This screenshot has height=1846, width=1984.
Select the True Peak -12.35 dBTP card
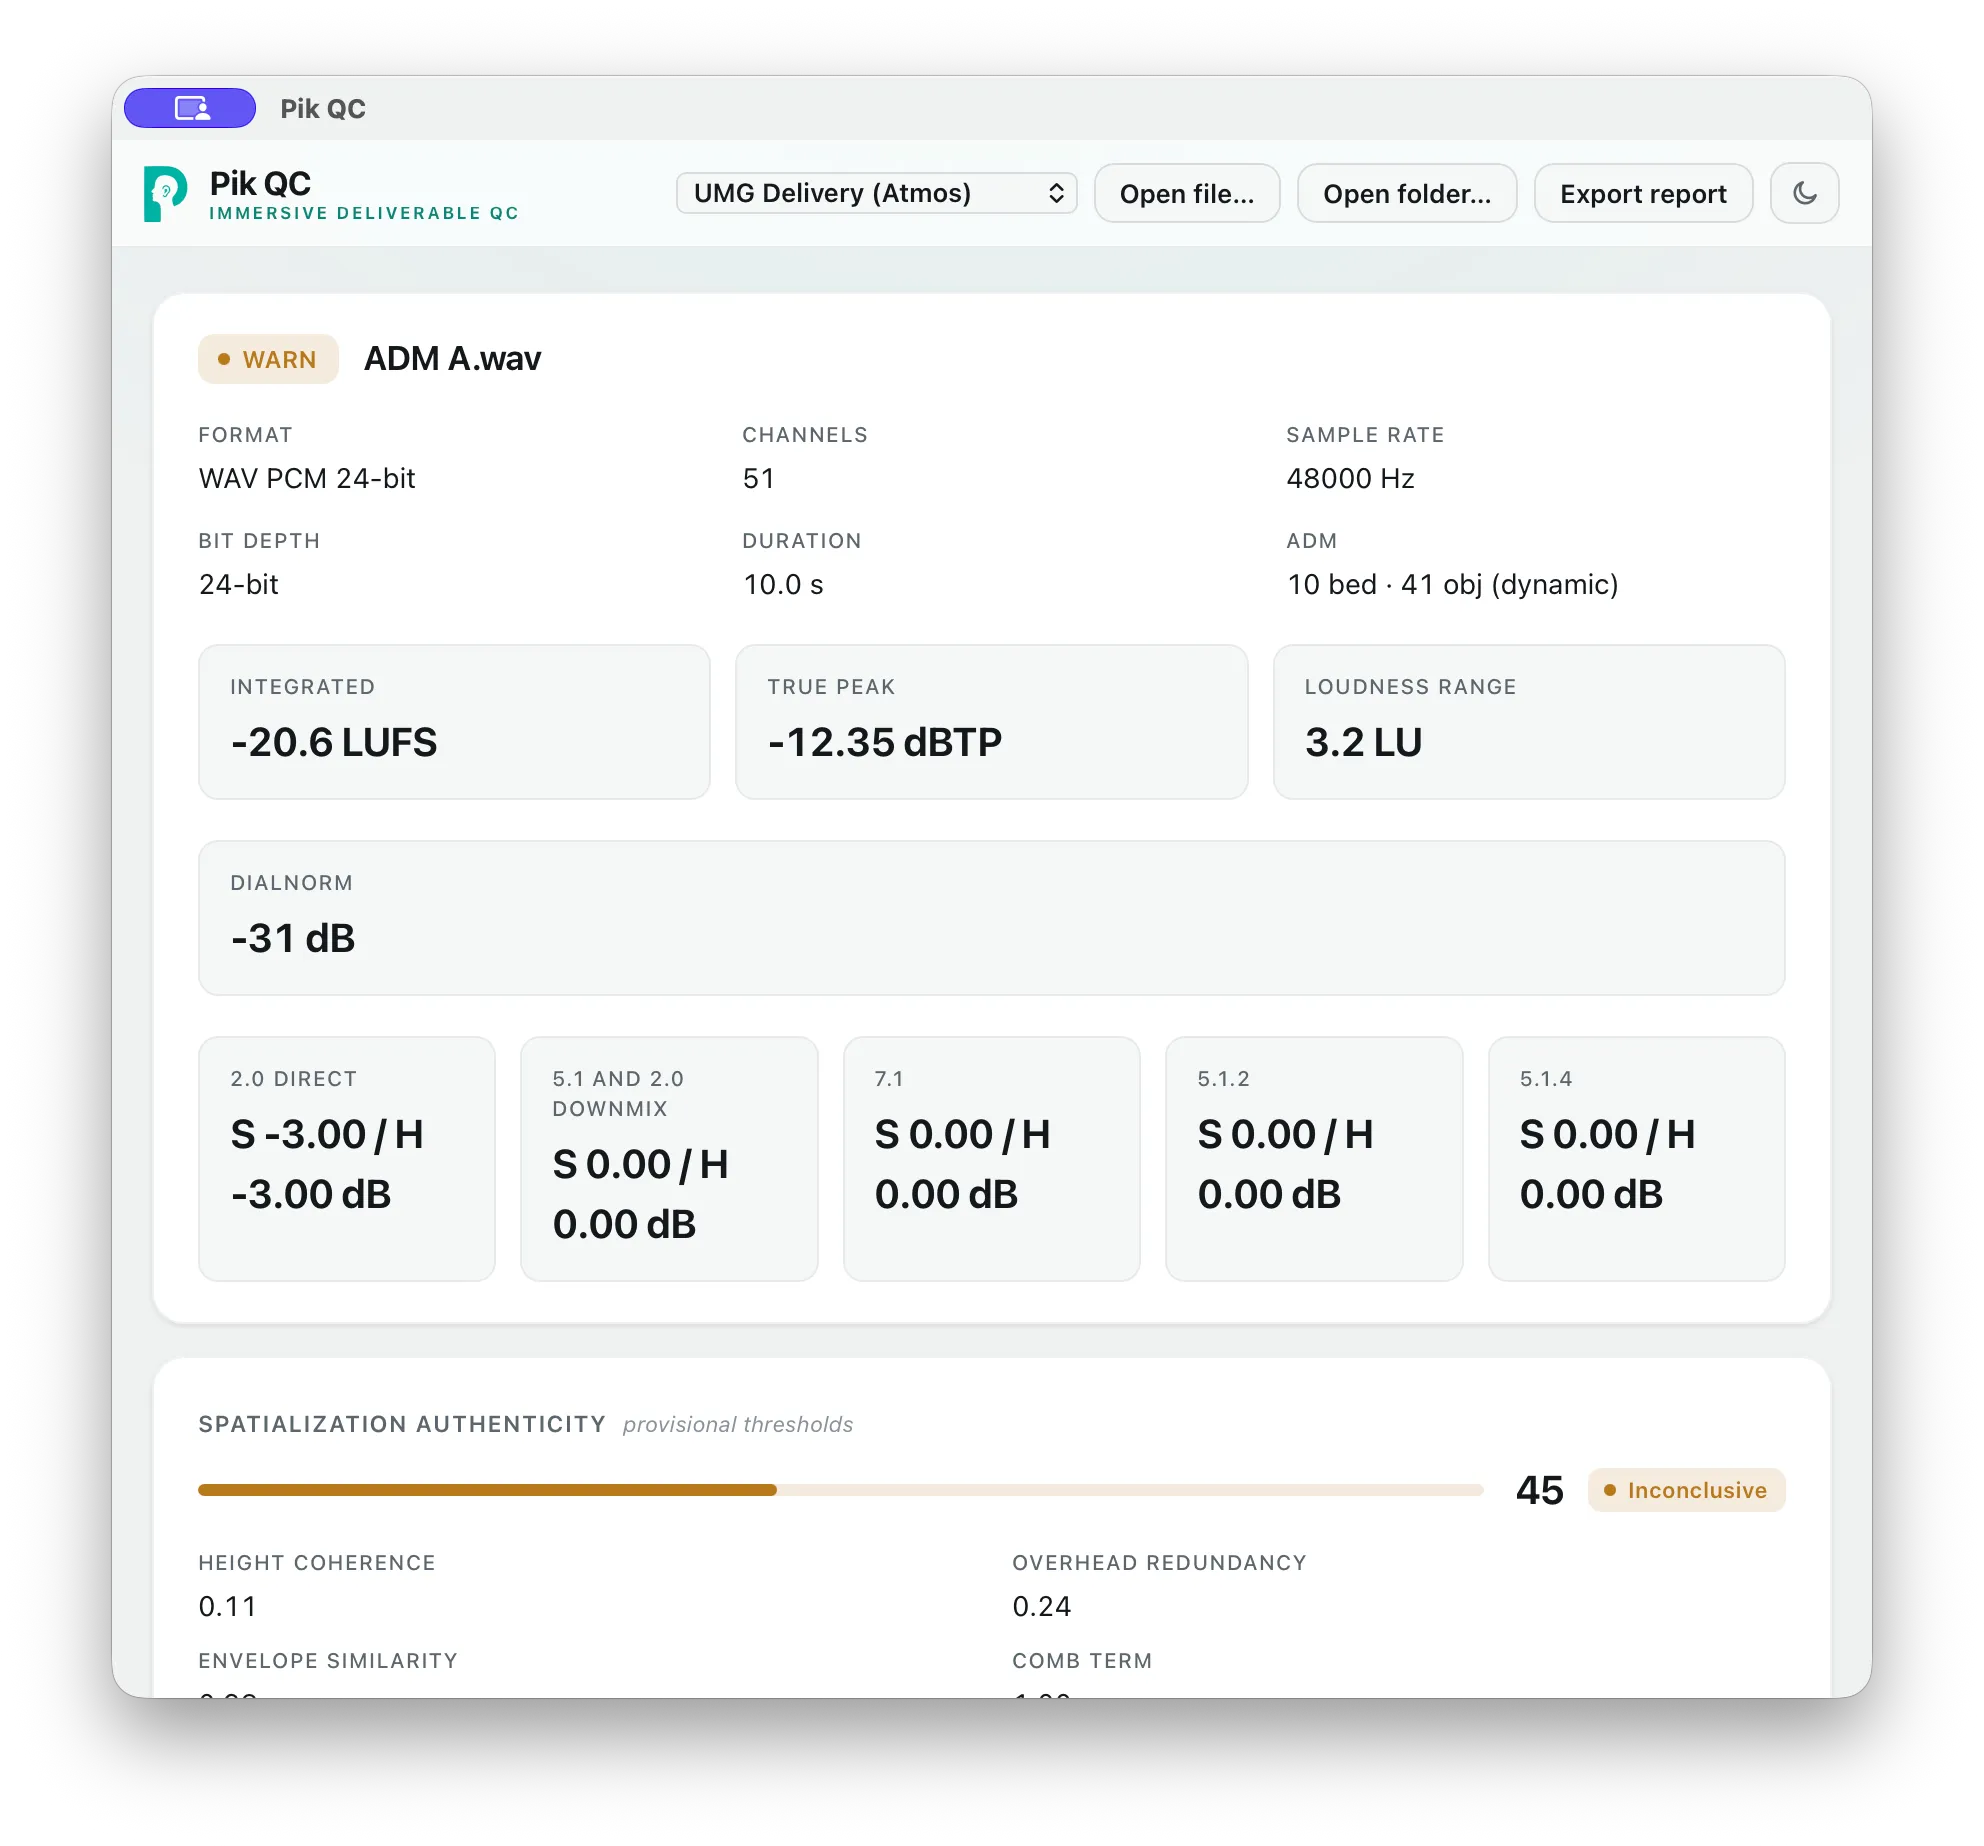[x=991, y=722]
